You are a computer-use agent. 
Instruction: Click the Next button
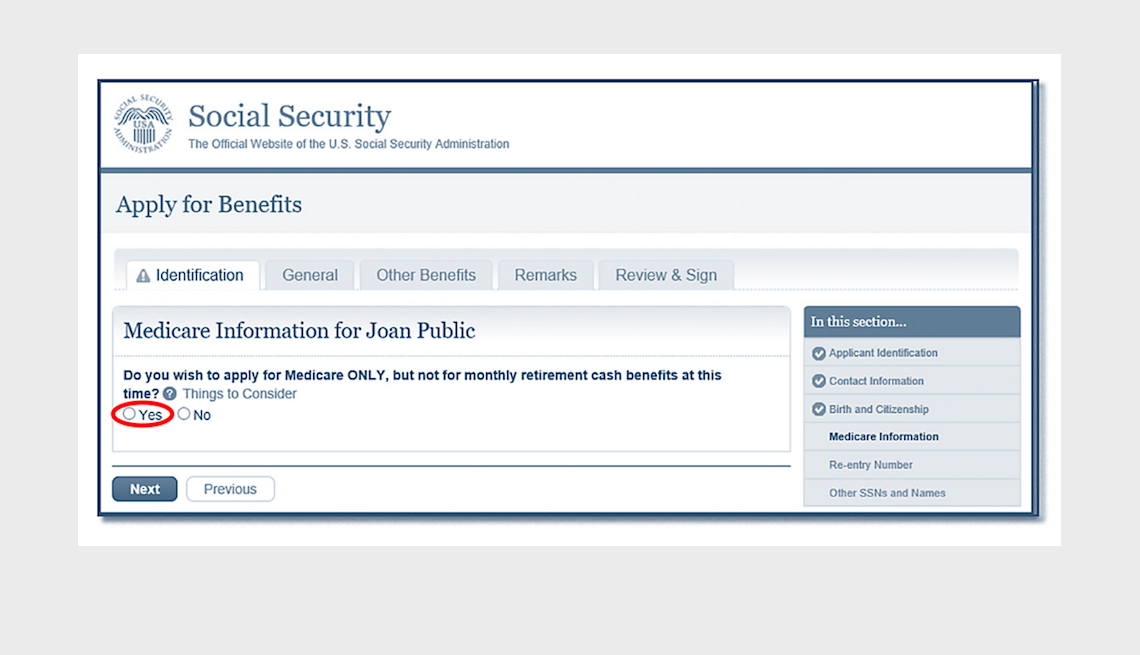144,488
